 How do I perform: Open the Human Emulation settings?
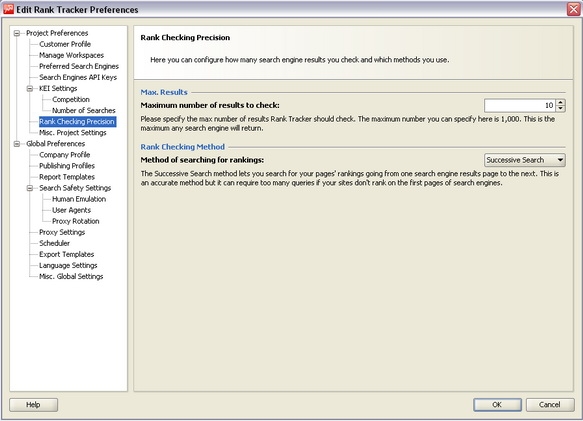79,199
